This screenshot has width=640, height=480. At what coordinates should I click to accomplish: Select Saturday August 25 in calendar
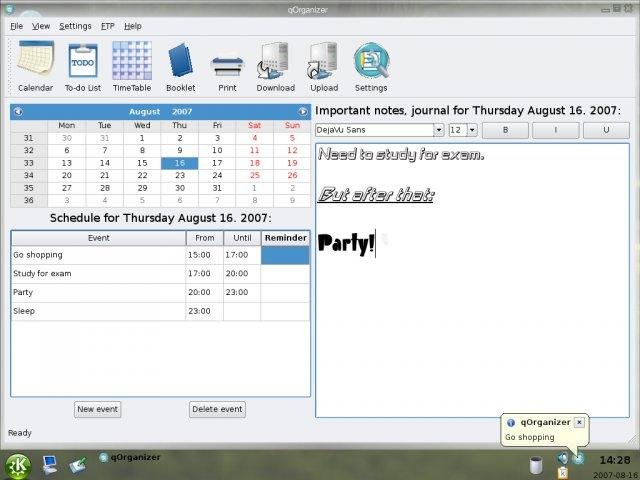pos(255,176)
